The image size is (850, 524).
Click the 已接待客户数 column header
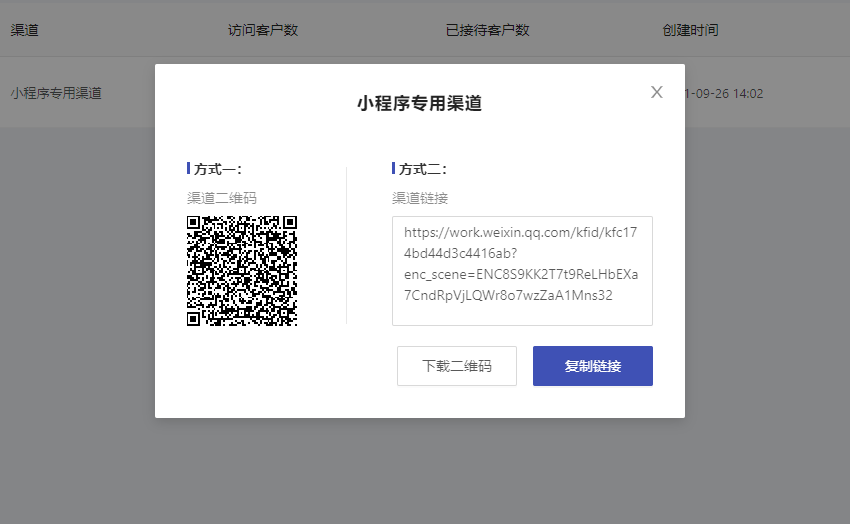point(487,30)
